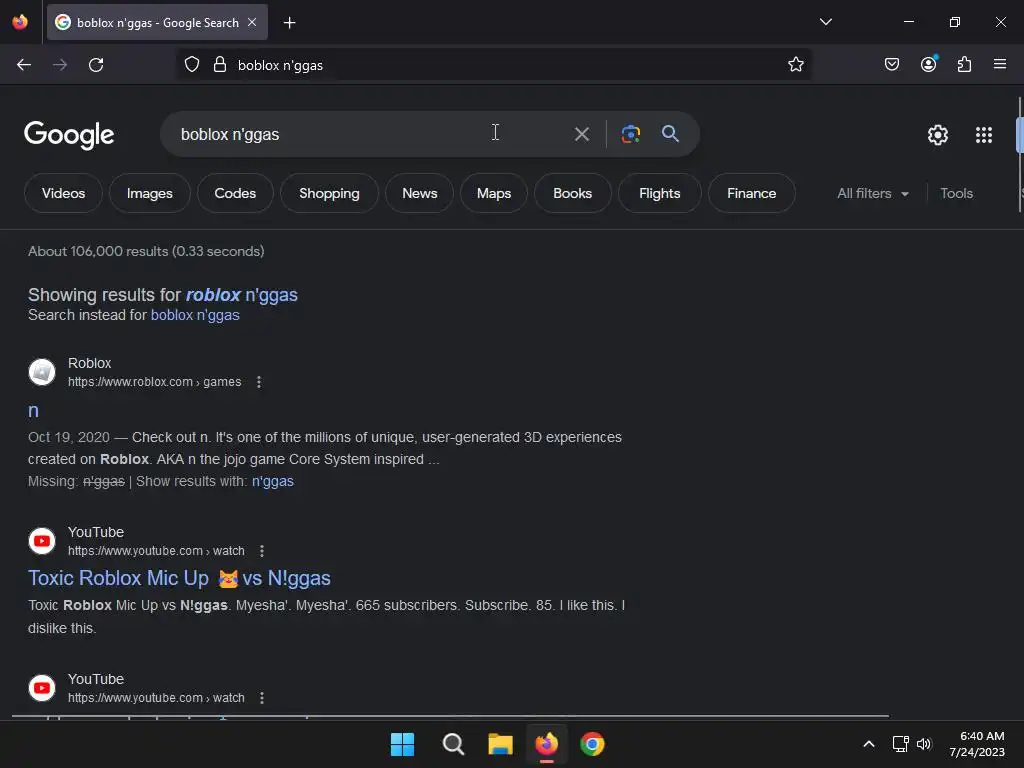Open the 'n' Roblox game result
Viewport: 1024px width, 768px height.
(33, 411)
